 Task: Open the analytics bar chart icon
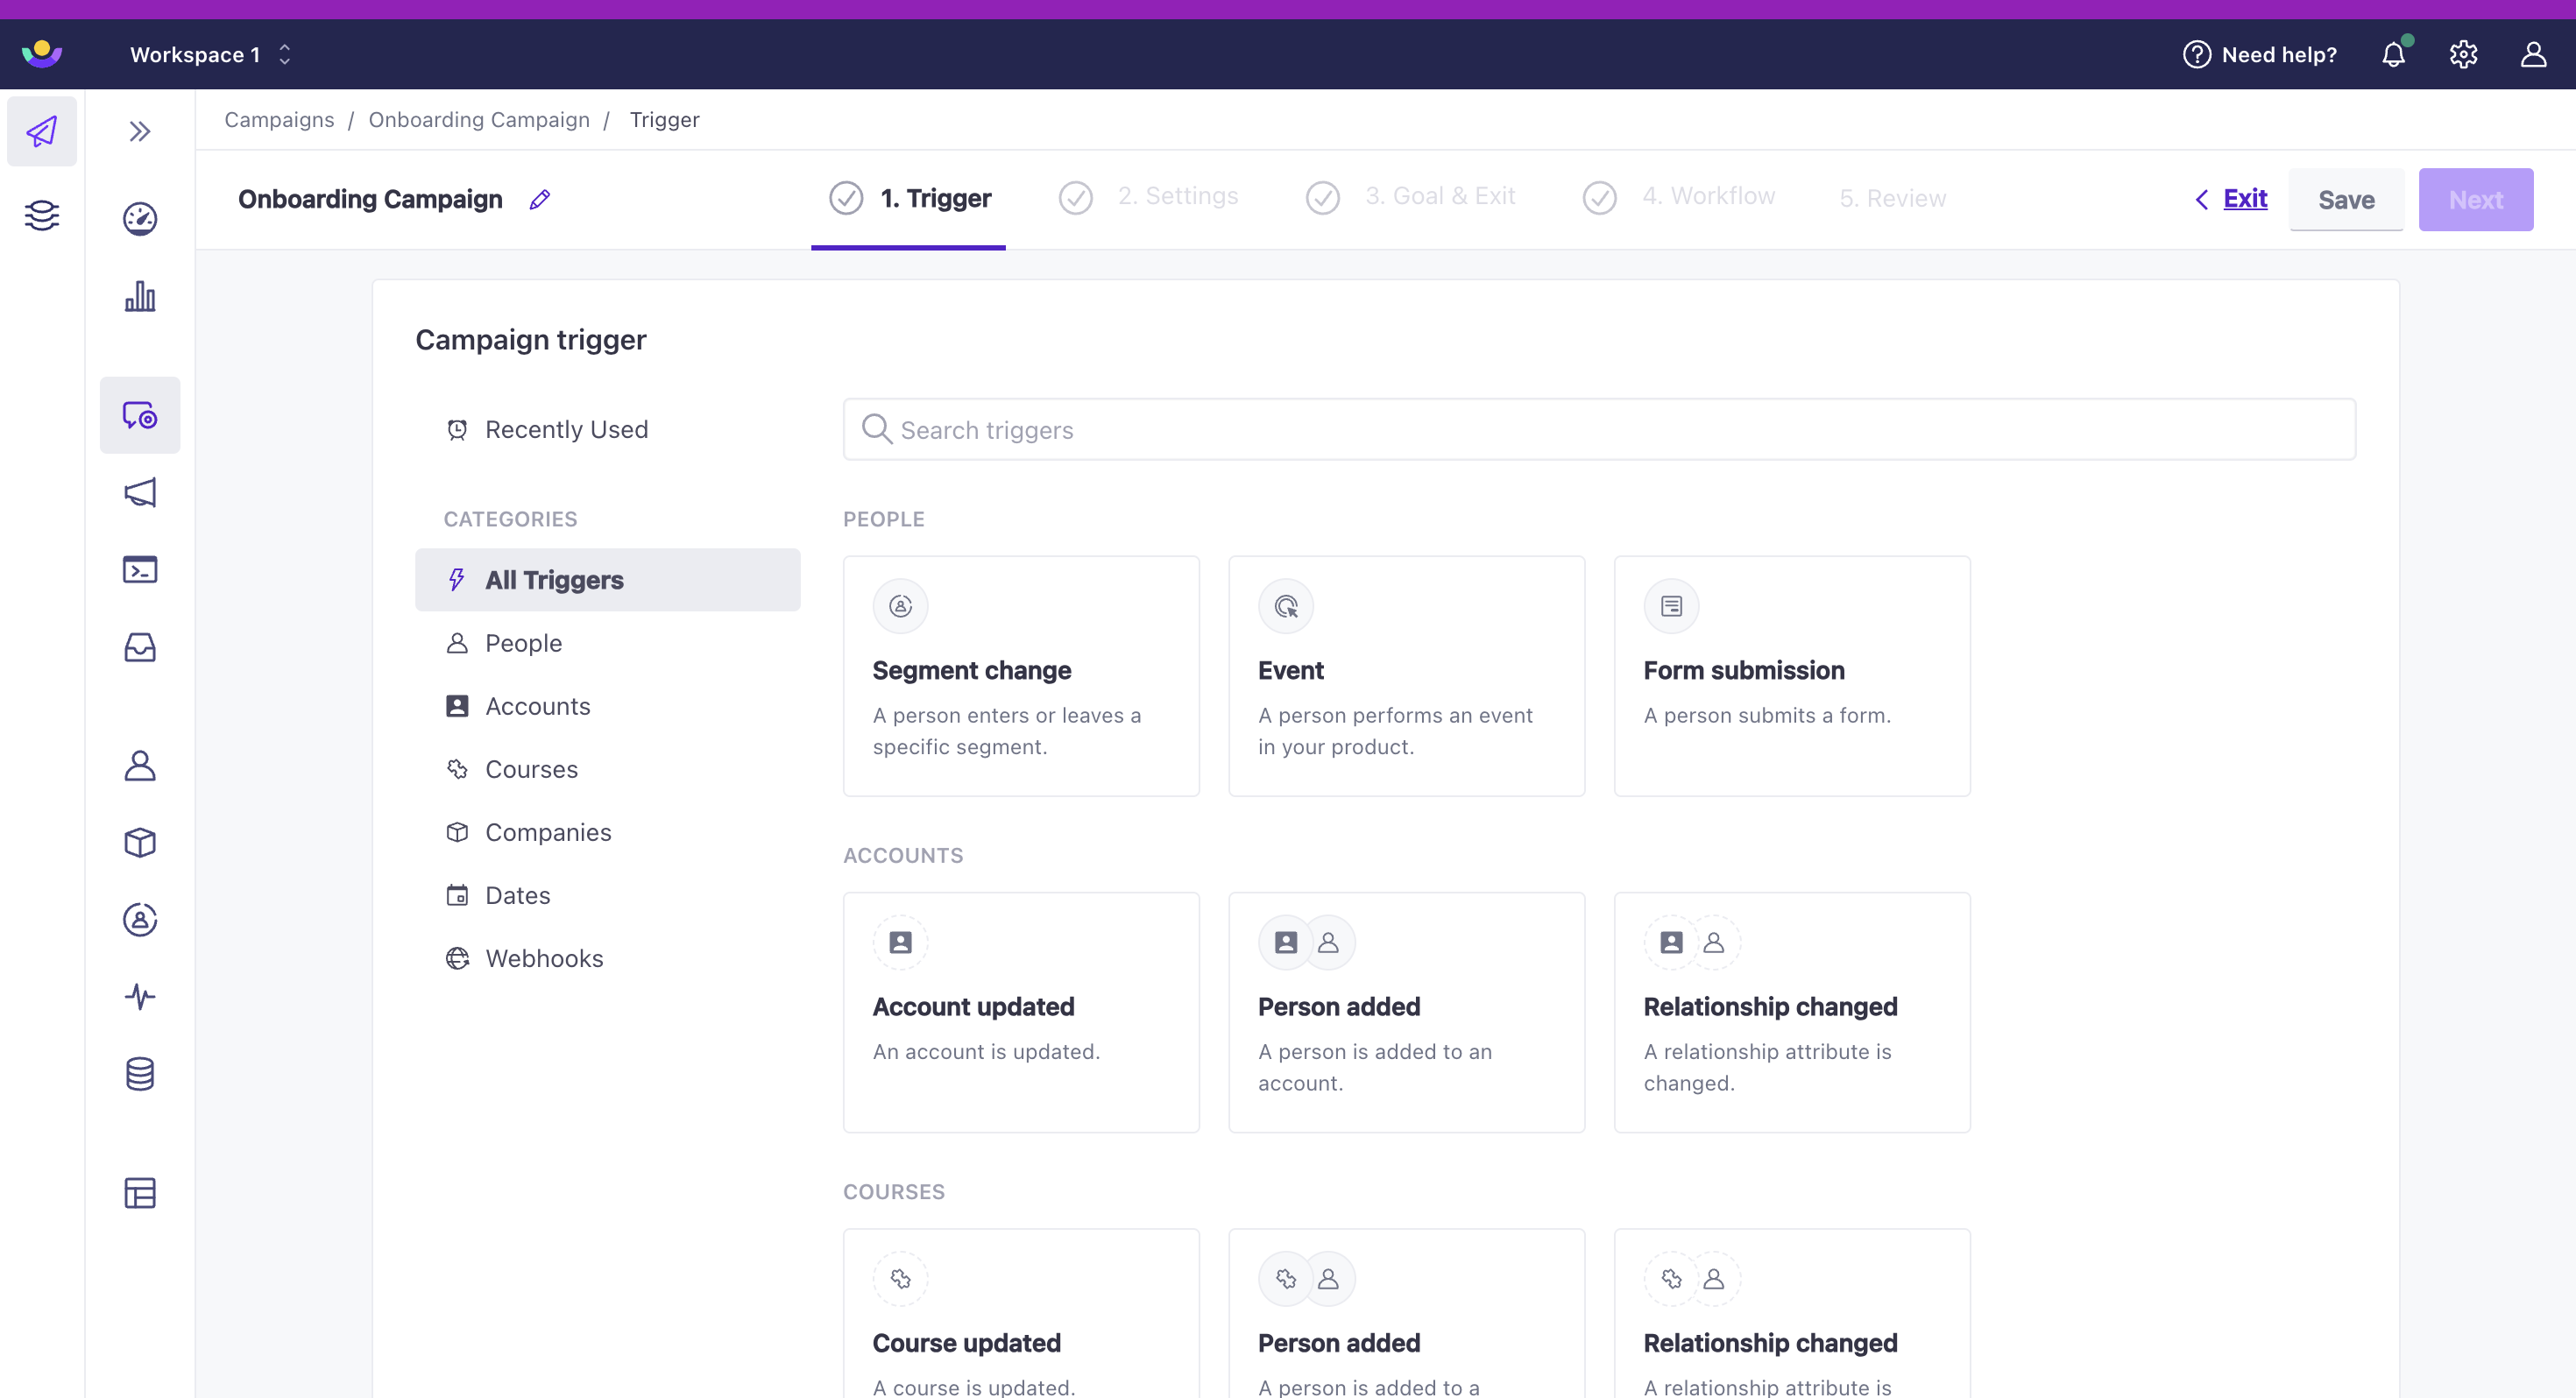(140, 295)
